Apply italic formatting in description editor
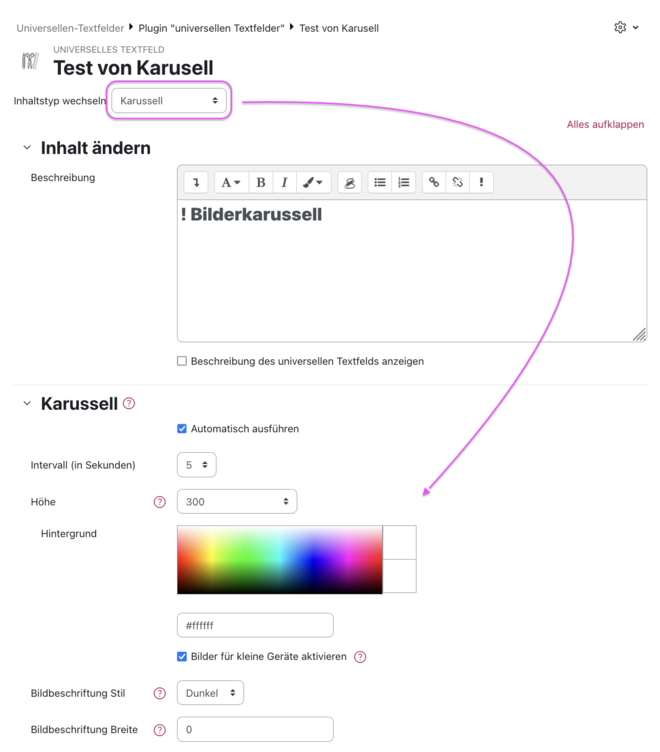 point(284,182)
